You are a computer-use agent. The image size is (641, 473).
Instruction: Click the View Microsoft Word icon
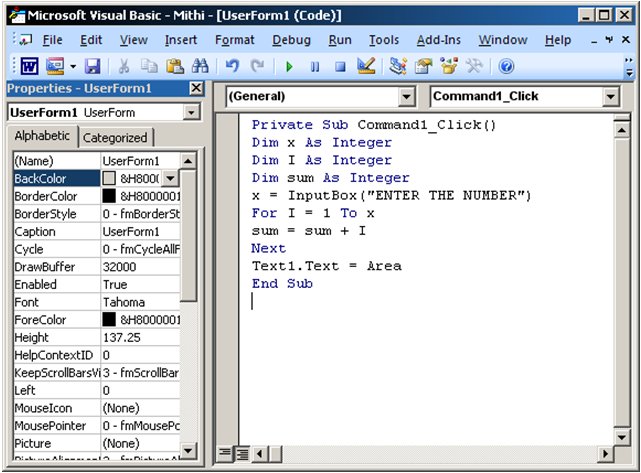[29, 67]
